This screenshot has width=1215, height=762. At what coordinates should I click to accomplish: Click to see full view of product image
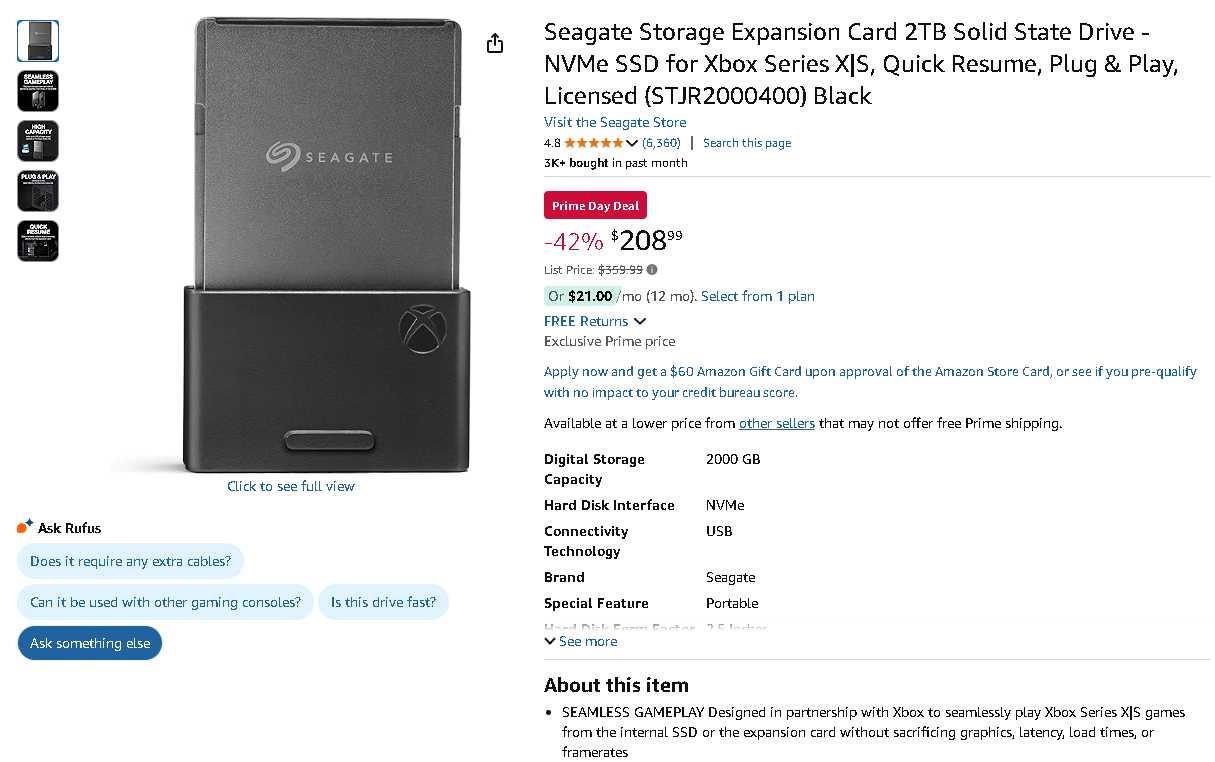[291, 486]
